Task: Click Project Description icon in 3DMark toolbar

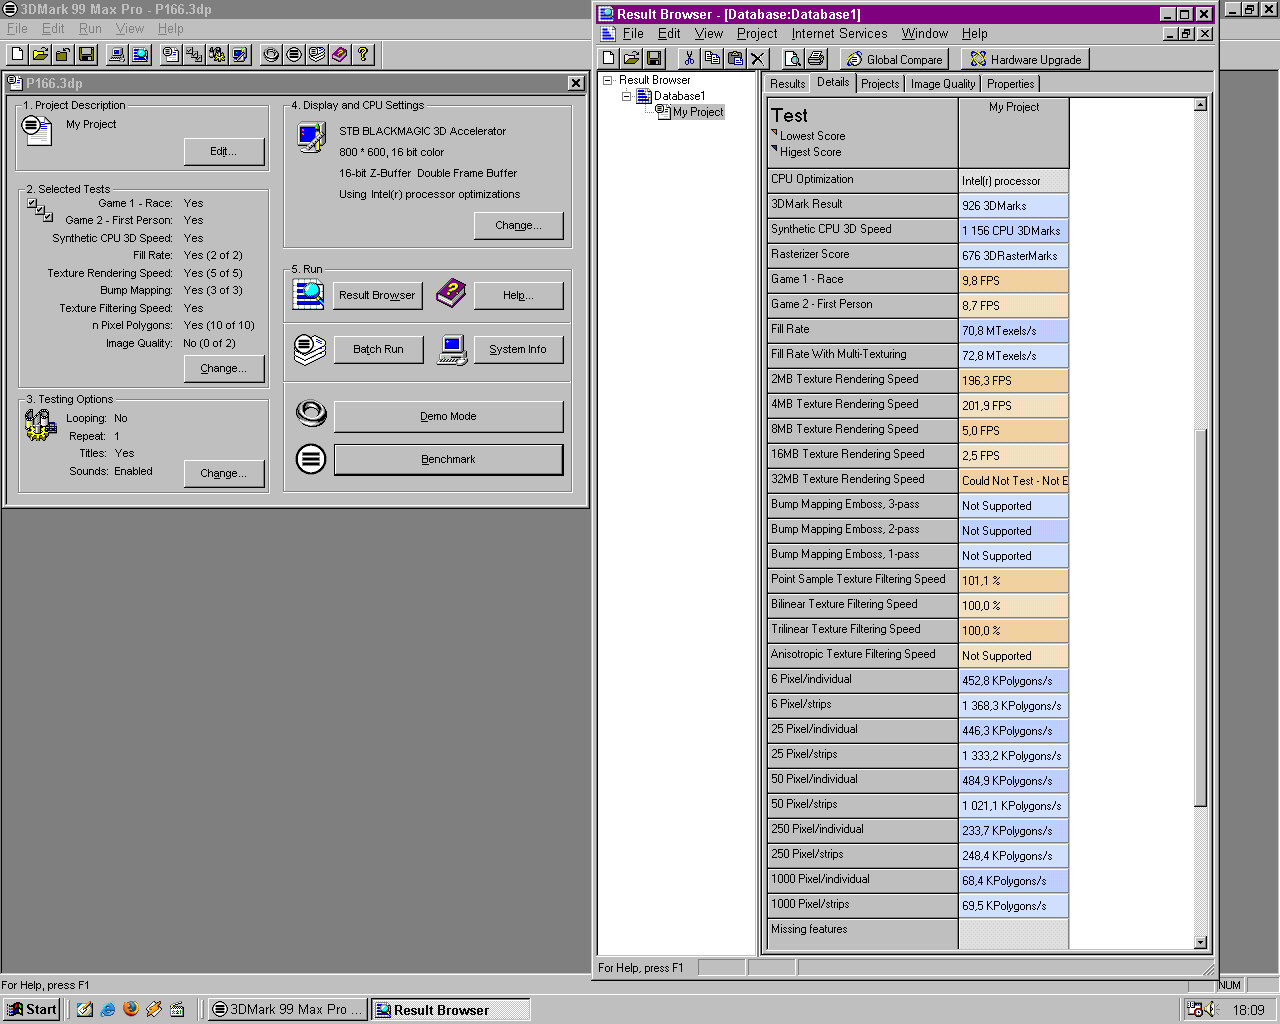Action: tap(171, 54)
